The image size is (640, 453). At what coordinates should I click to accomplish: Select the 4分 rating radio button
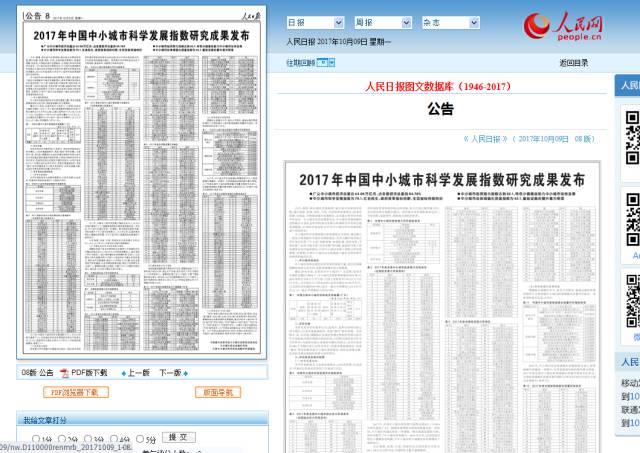(x=114, y=439)
